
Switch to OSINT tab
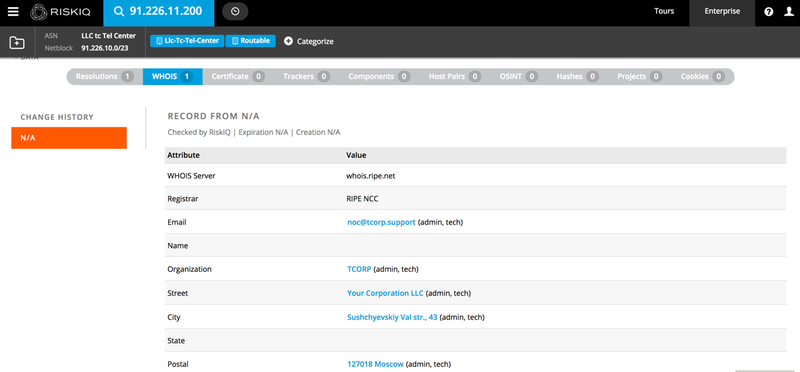coord(518,77)
